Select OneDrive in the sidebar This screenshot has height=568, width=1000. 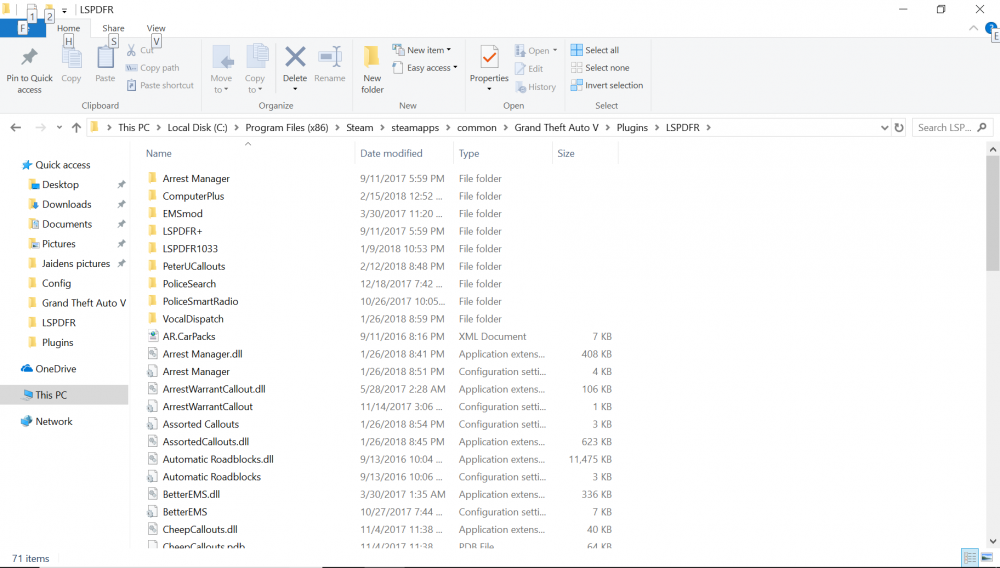coord(55,369)
